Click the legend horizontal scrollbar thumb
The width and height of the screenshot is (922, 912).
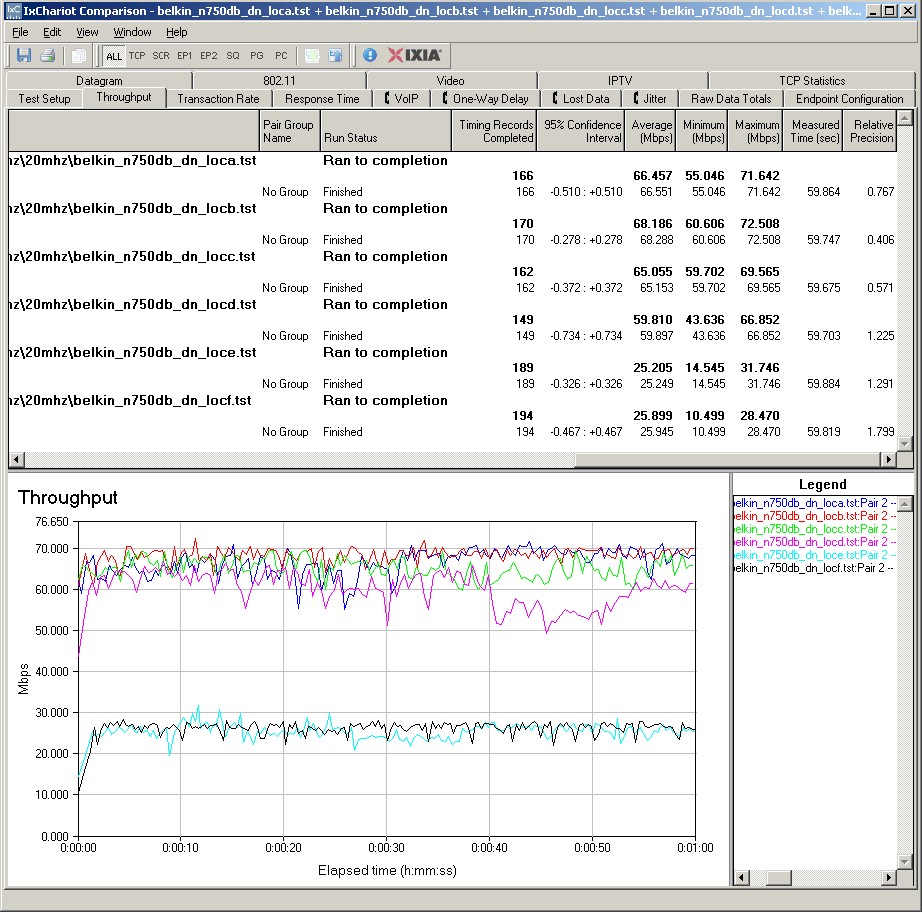(x=780, y=878)
